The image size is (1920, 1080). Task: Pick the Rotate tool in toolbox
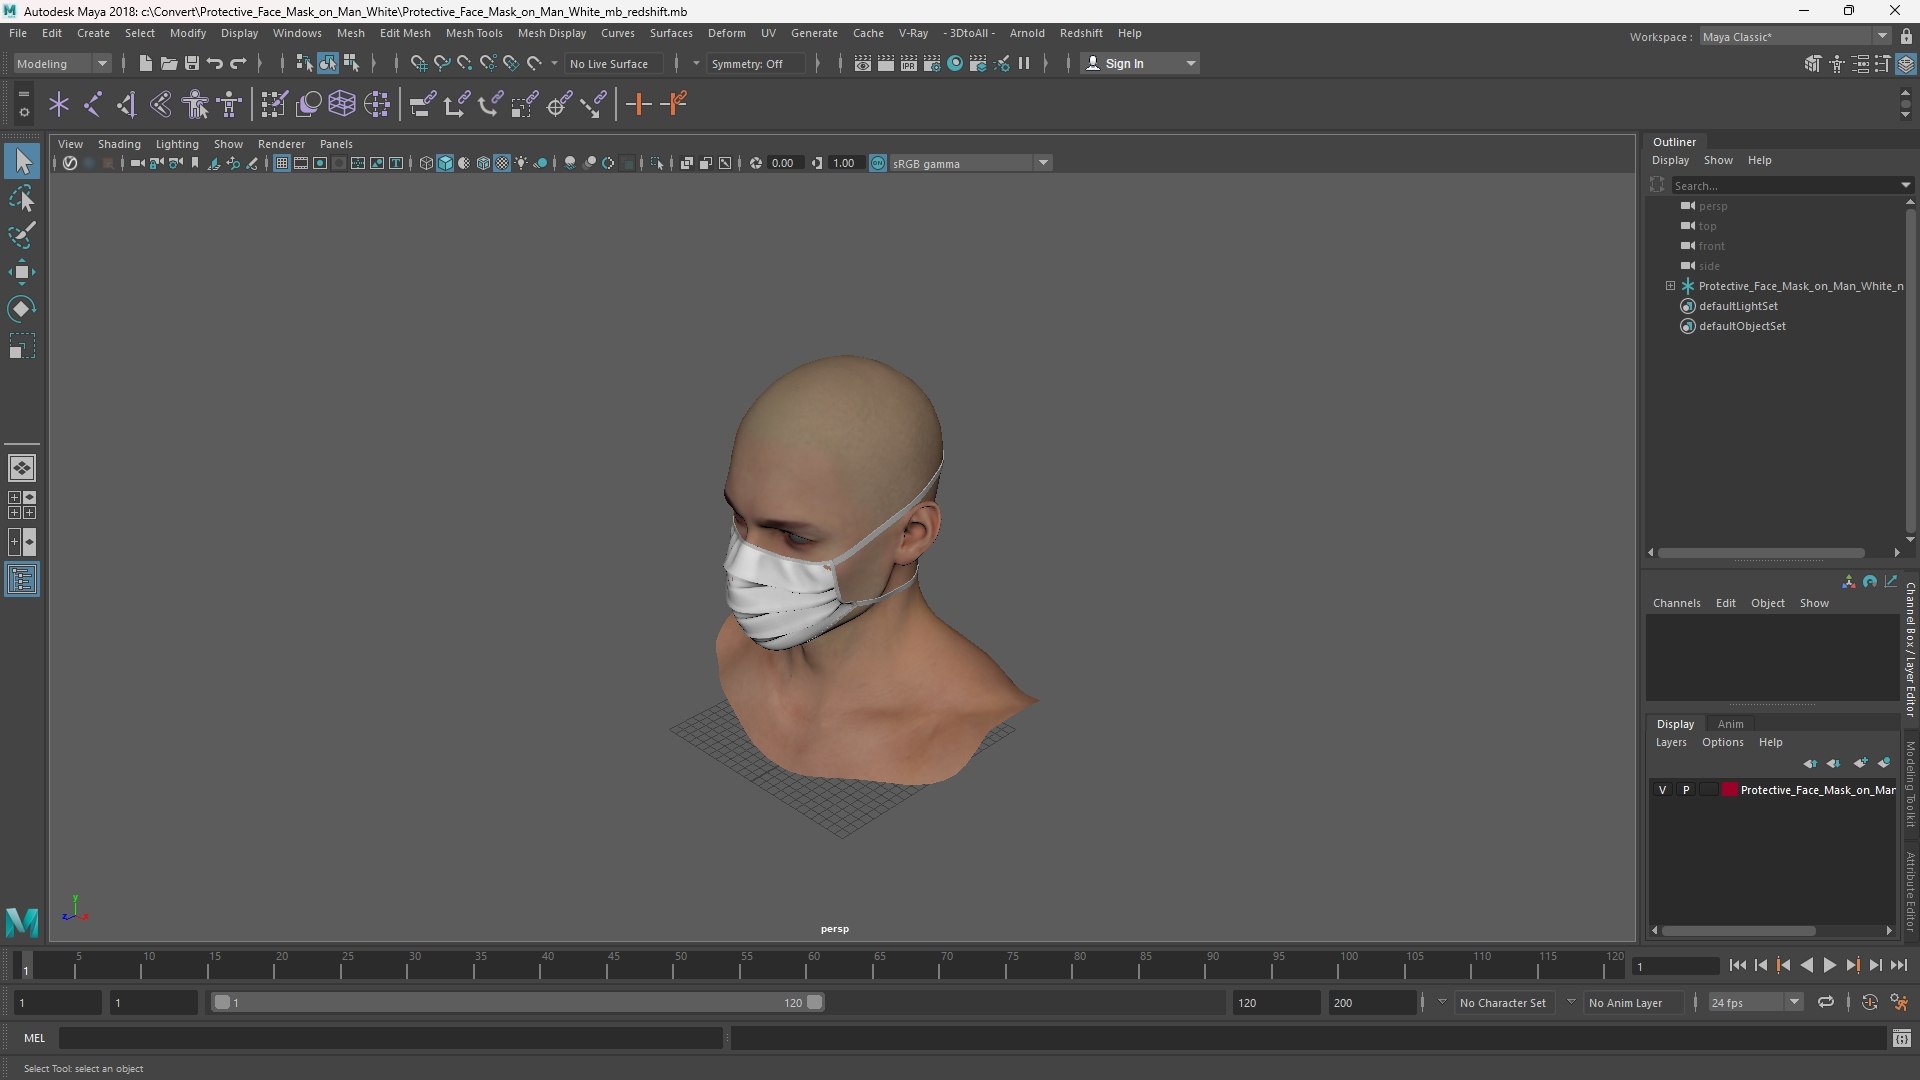[x=22, y=309]
